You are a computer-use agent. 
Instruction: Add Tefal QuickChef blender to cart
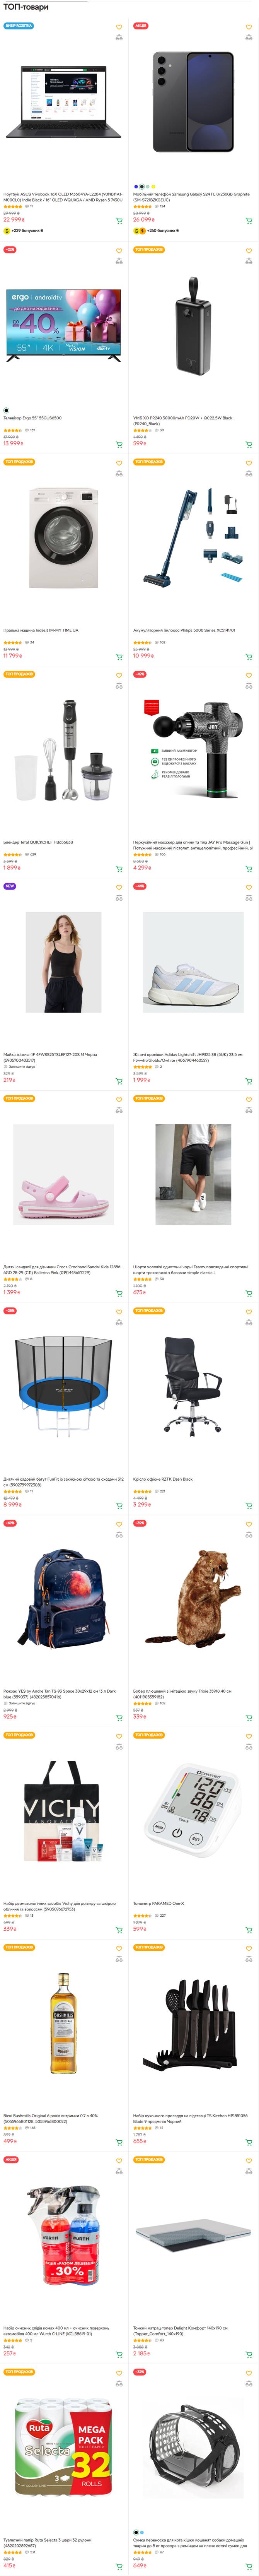click(119, 868)
